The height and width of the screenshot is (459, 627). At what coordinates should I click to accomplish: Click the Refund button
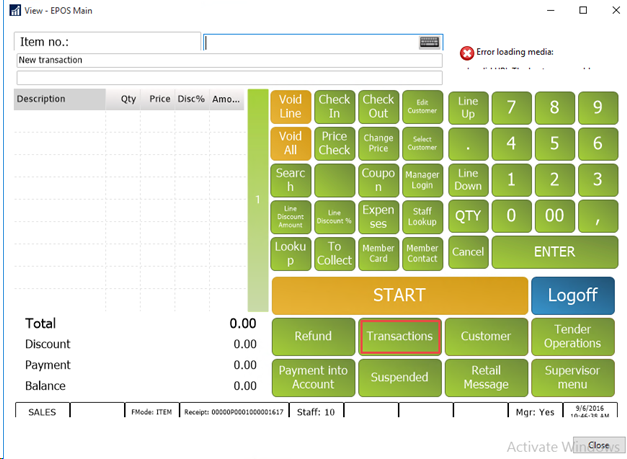tap(313, 337)
